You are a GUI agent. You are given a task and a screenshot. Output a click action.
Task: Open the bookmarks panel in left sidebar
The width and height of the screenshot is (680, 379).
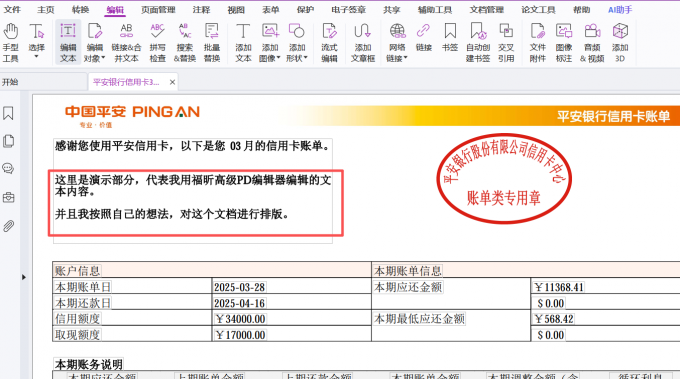[8, 114]
